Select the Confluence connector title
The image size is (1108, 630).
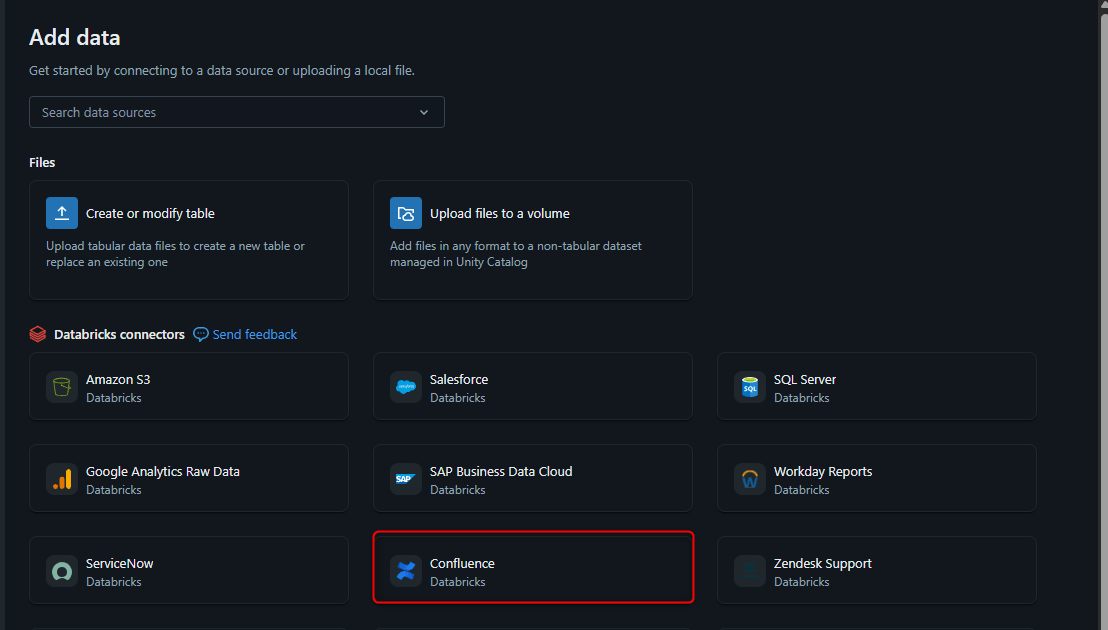coord(462,563)
